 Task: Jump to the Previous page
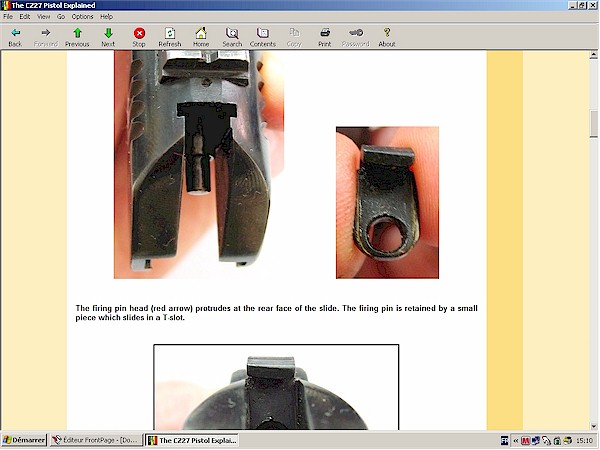[x=77, y=37]
